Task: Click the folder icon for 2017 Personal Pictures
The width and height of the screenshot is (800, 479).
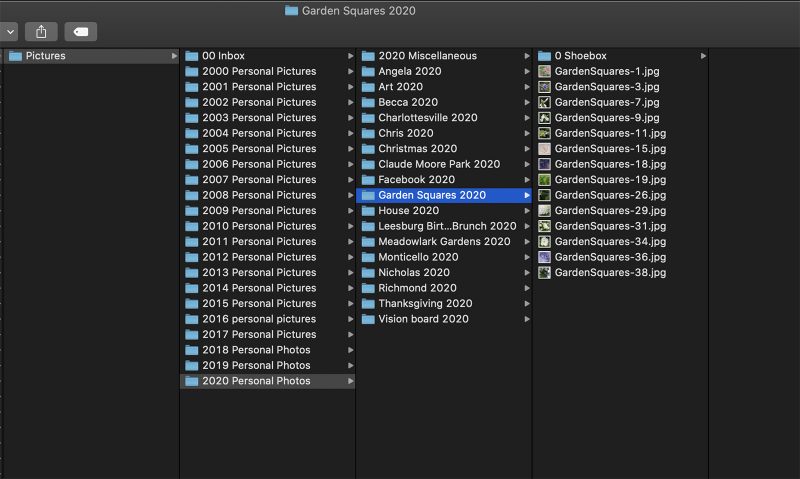Action: (191, 334)
